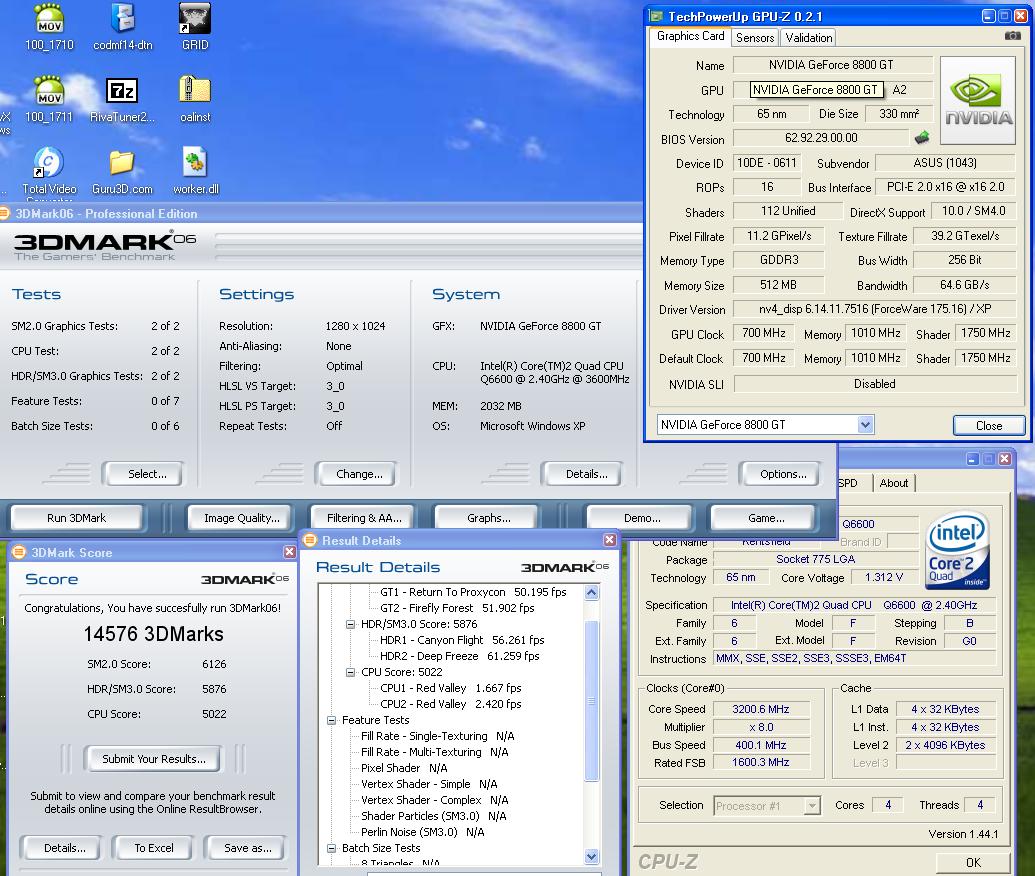Screen dimensions: 1035x876
Task: Click the Demo button
Action: click(642, 518)
